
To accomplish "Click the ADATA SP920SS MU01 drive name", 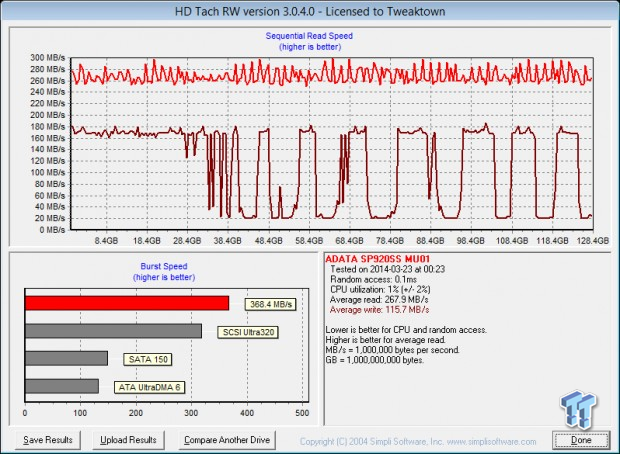I will point(377,259).
